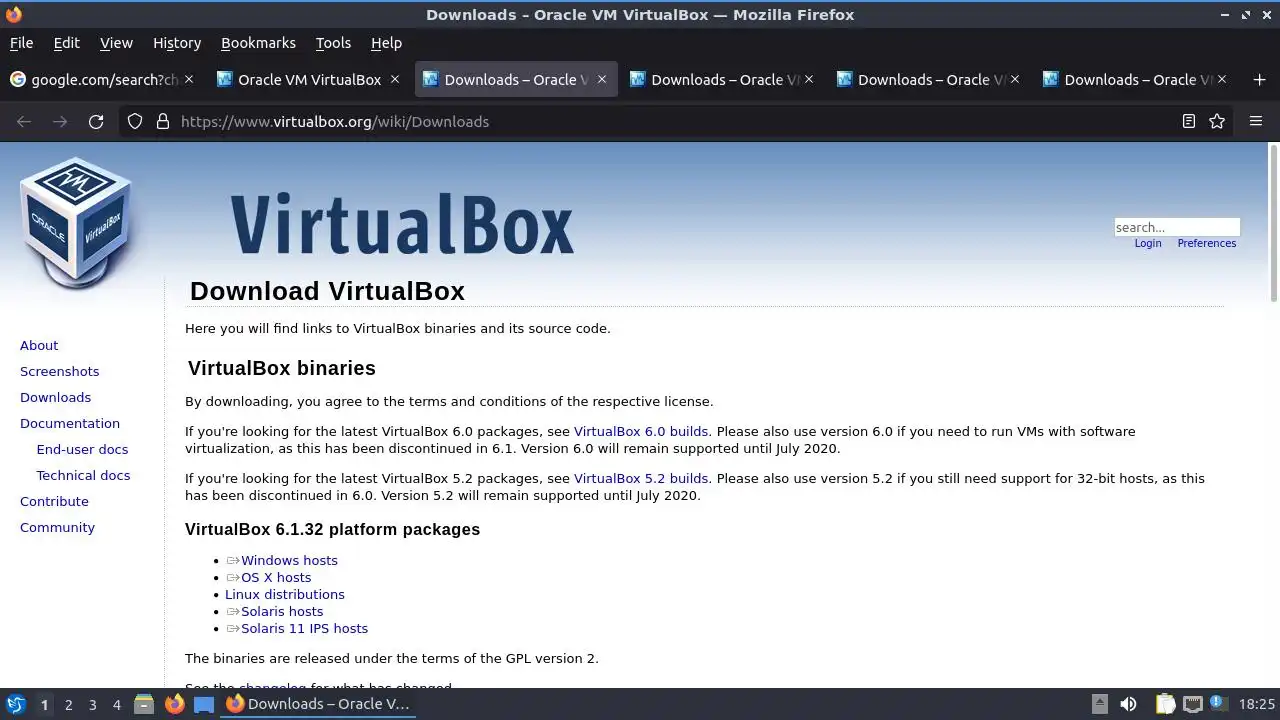Open the View menu
Screen dimensions: 1280x720
click(x=116, y=43)
